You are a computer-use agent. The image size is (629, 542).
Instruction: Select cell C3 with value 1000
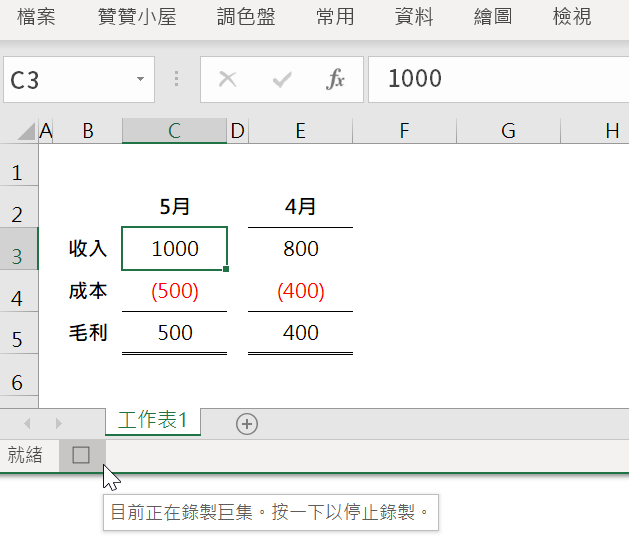coord(174,249)
